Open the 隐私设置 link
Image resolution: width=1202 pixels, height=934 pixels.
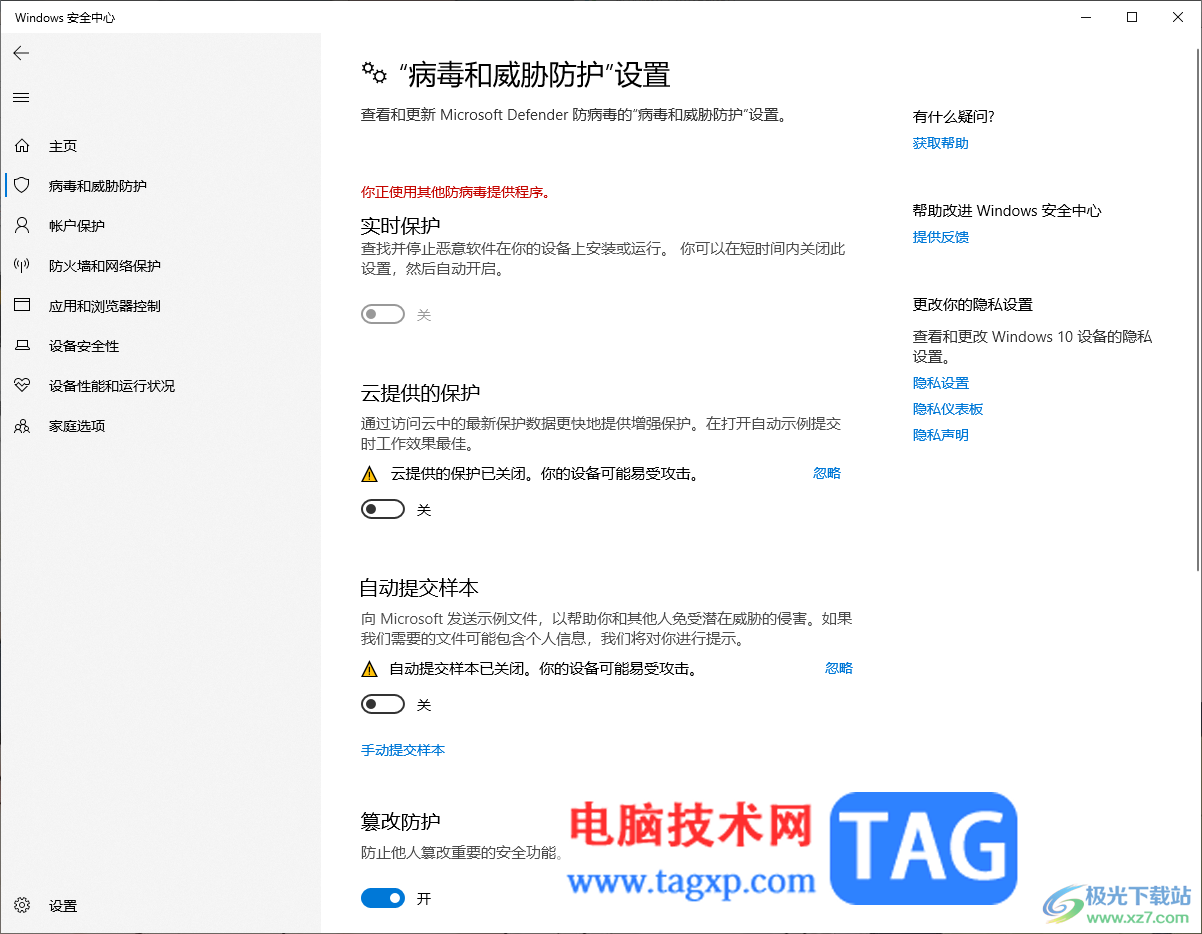[941, 383]
